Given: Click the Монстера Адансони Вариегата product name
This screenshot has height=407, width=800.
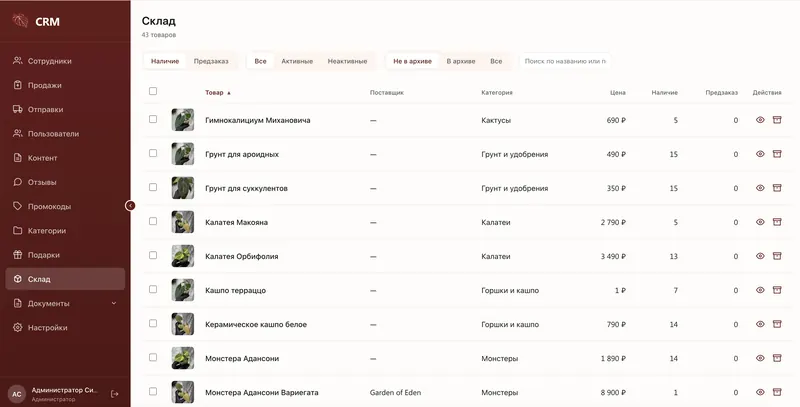Looking at the screenshot, I should [262, 392].
